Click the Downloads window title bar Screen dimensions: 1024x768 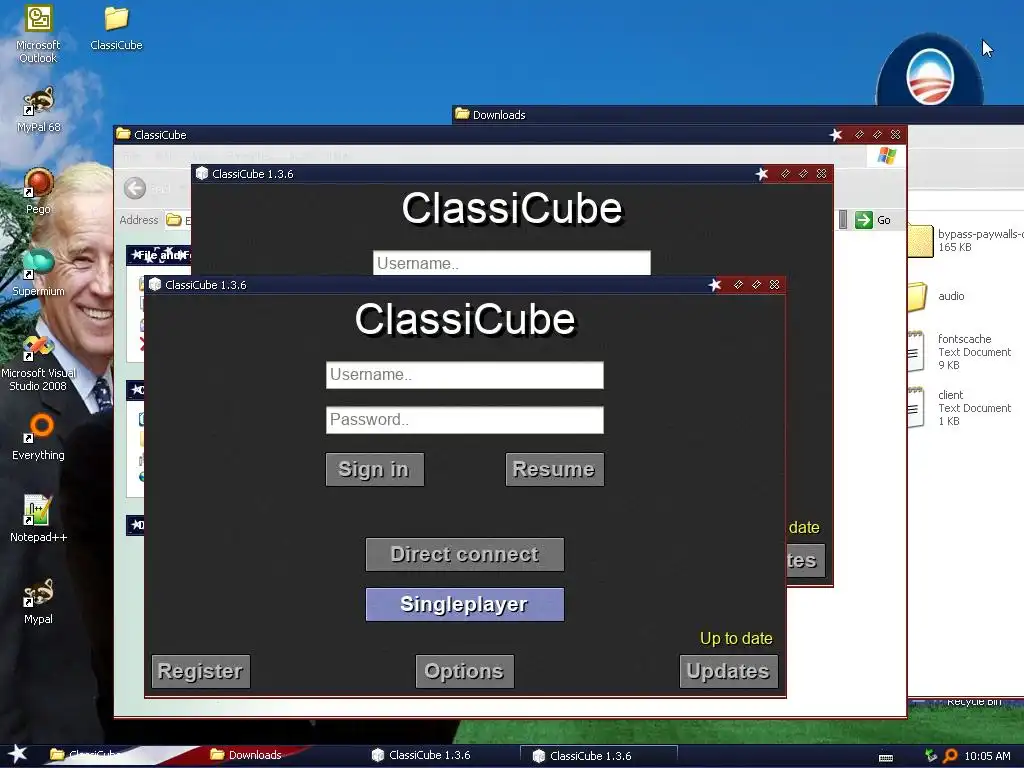[738, 114]
